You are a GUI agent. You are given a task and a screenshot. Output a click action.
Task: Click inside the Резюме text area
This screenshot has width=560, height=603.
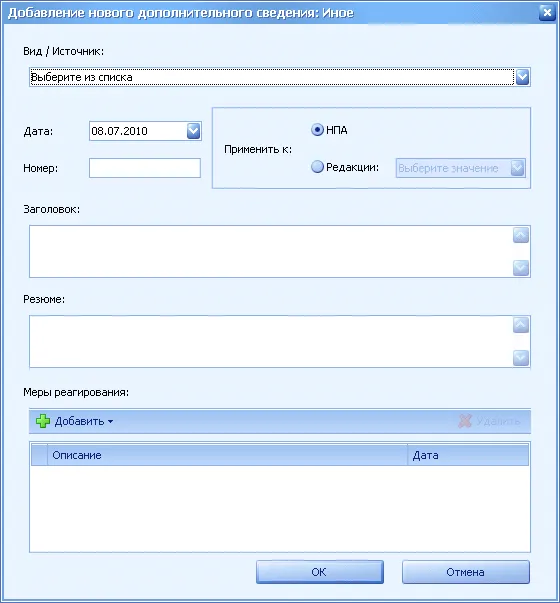coord(271,341)
